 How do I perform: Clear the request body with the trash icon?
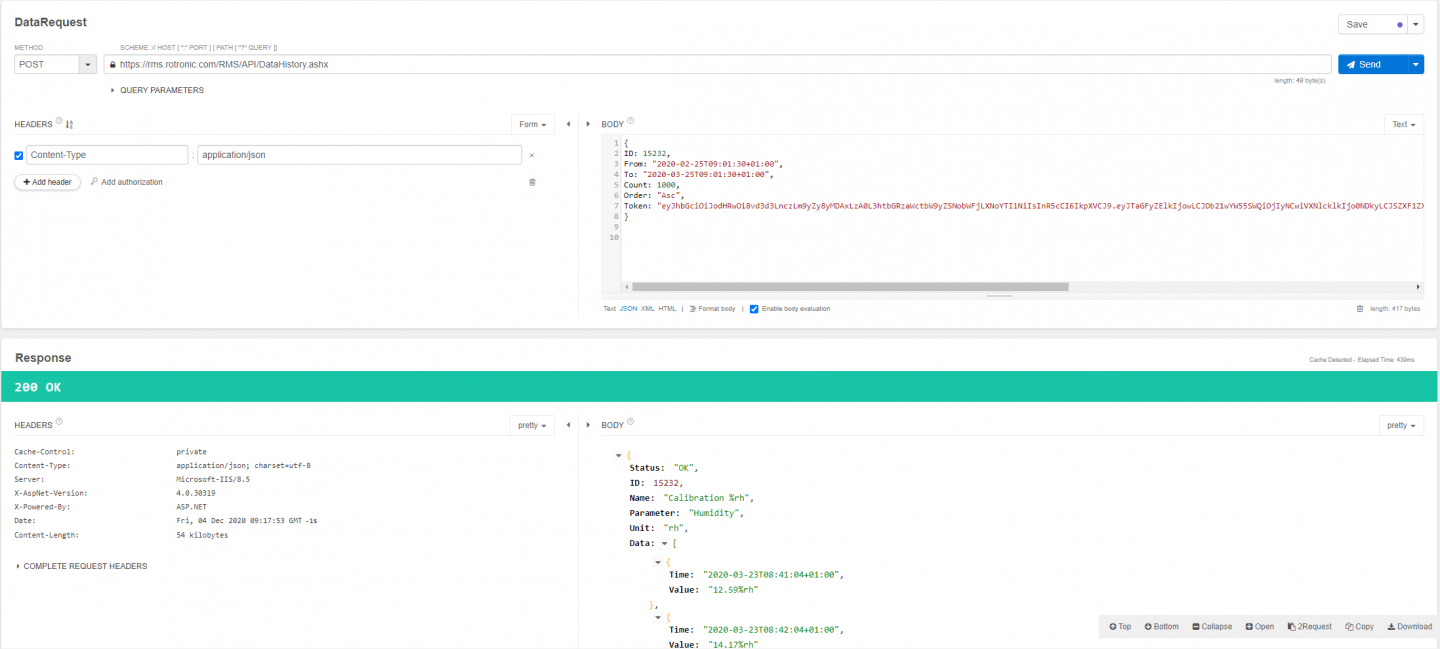click(x=1359, y=308)
